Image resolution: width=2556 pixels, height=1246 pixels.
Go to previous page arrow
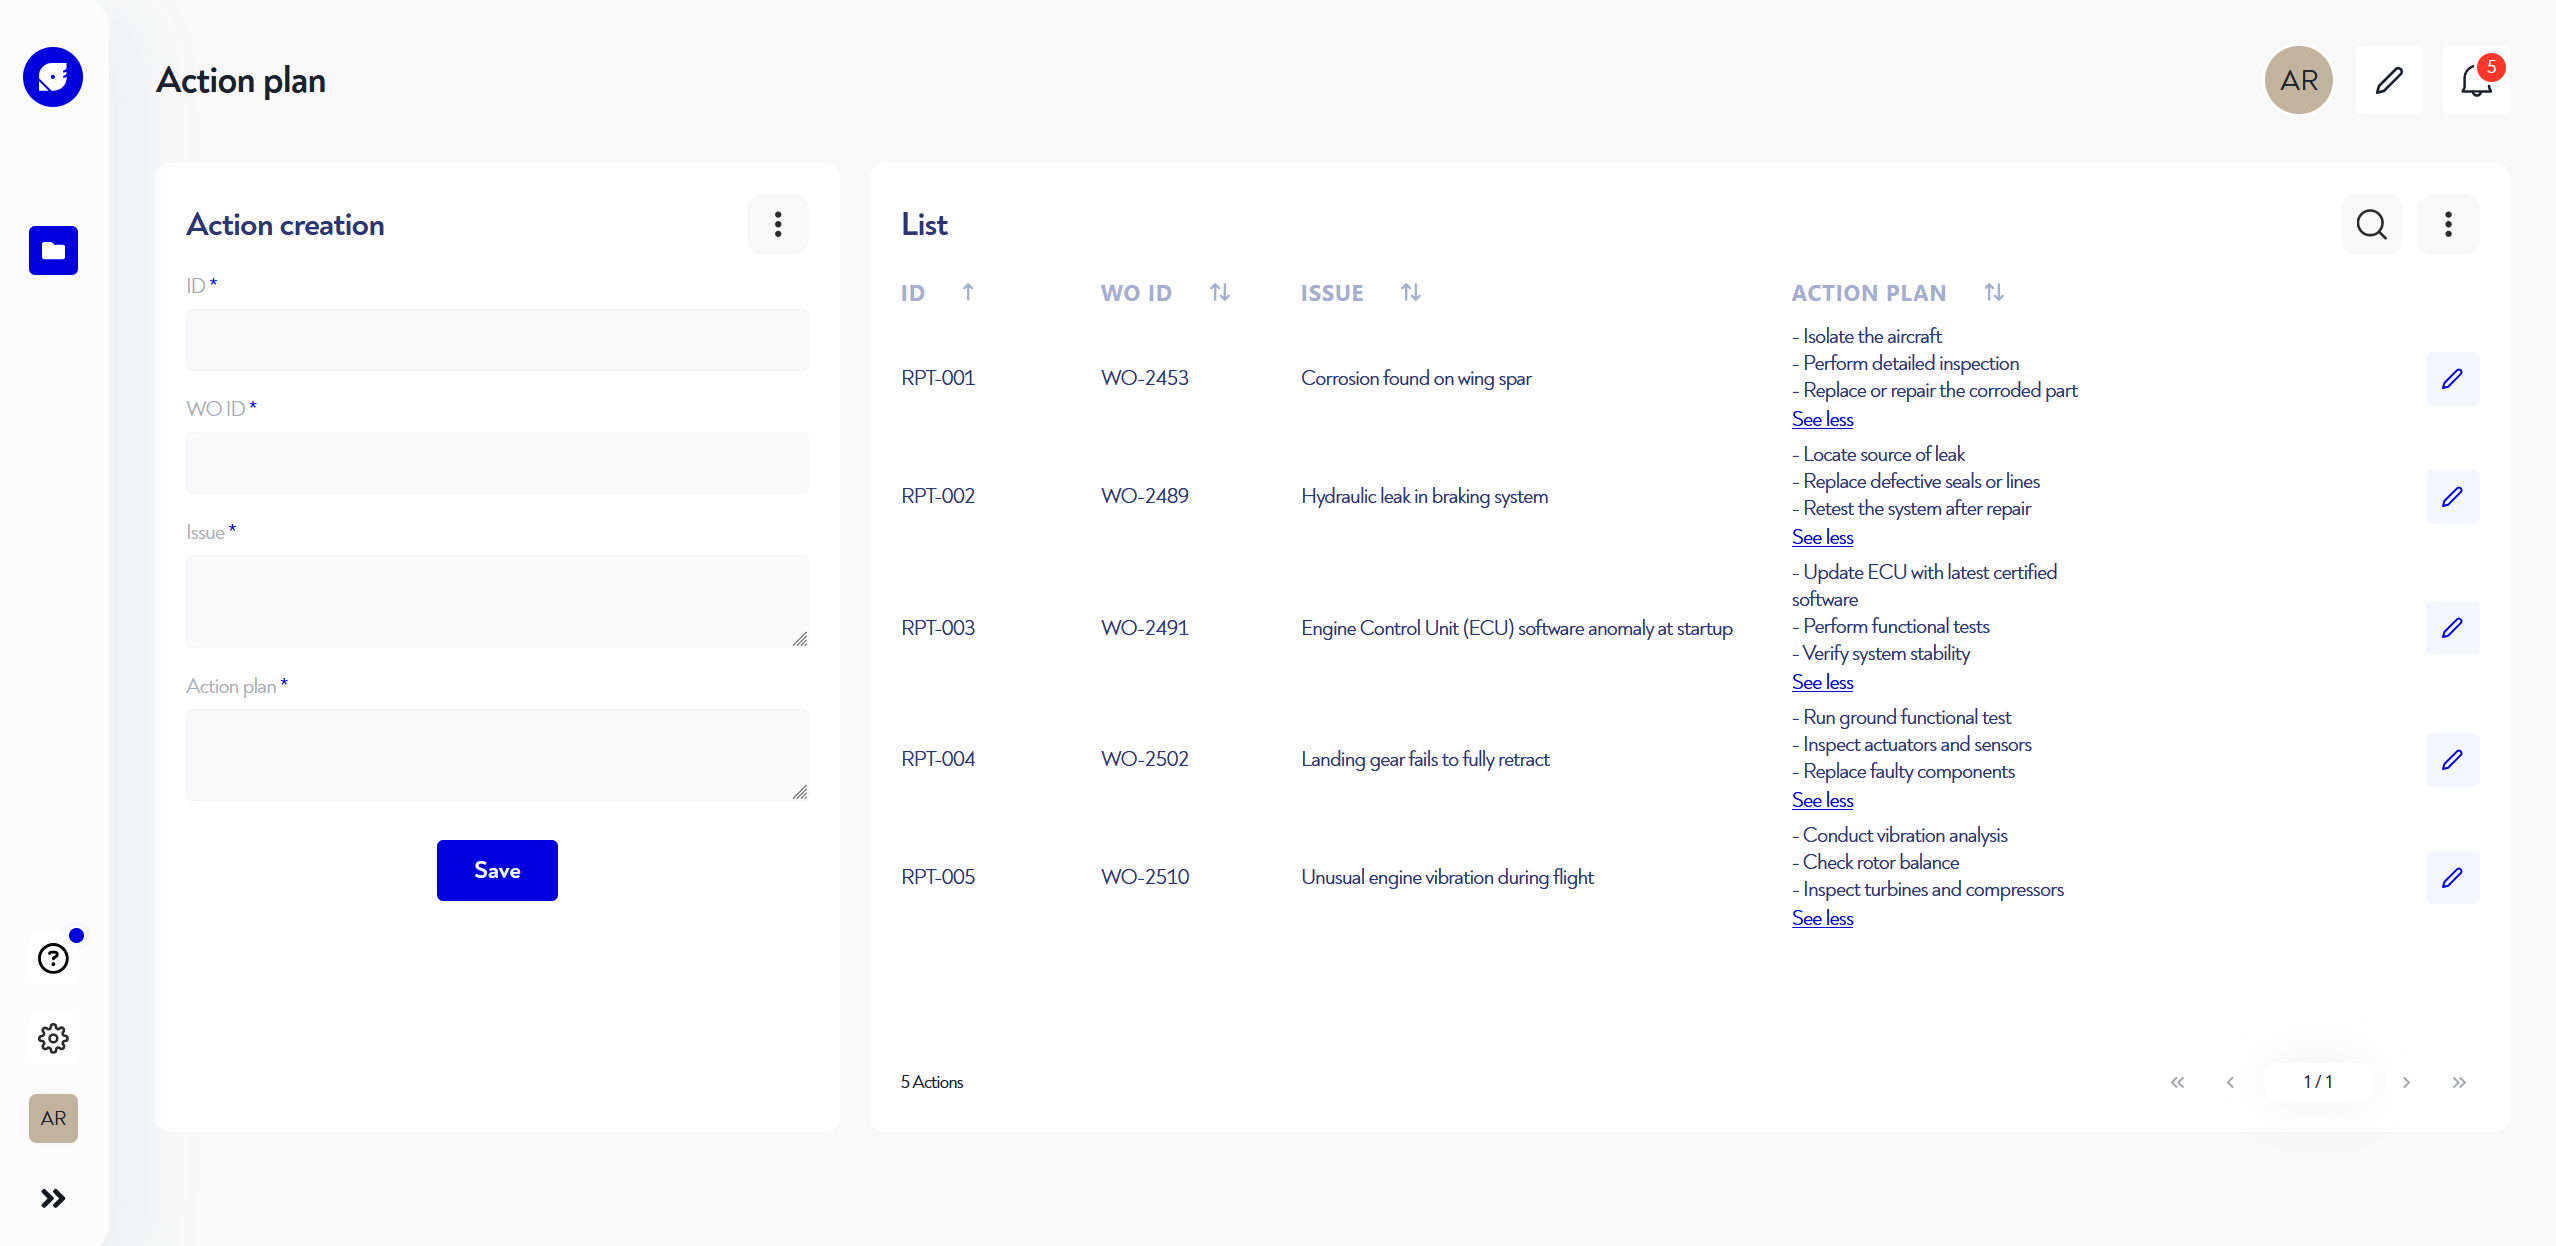(x=2230, y=1082)
